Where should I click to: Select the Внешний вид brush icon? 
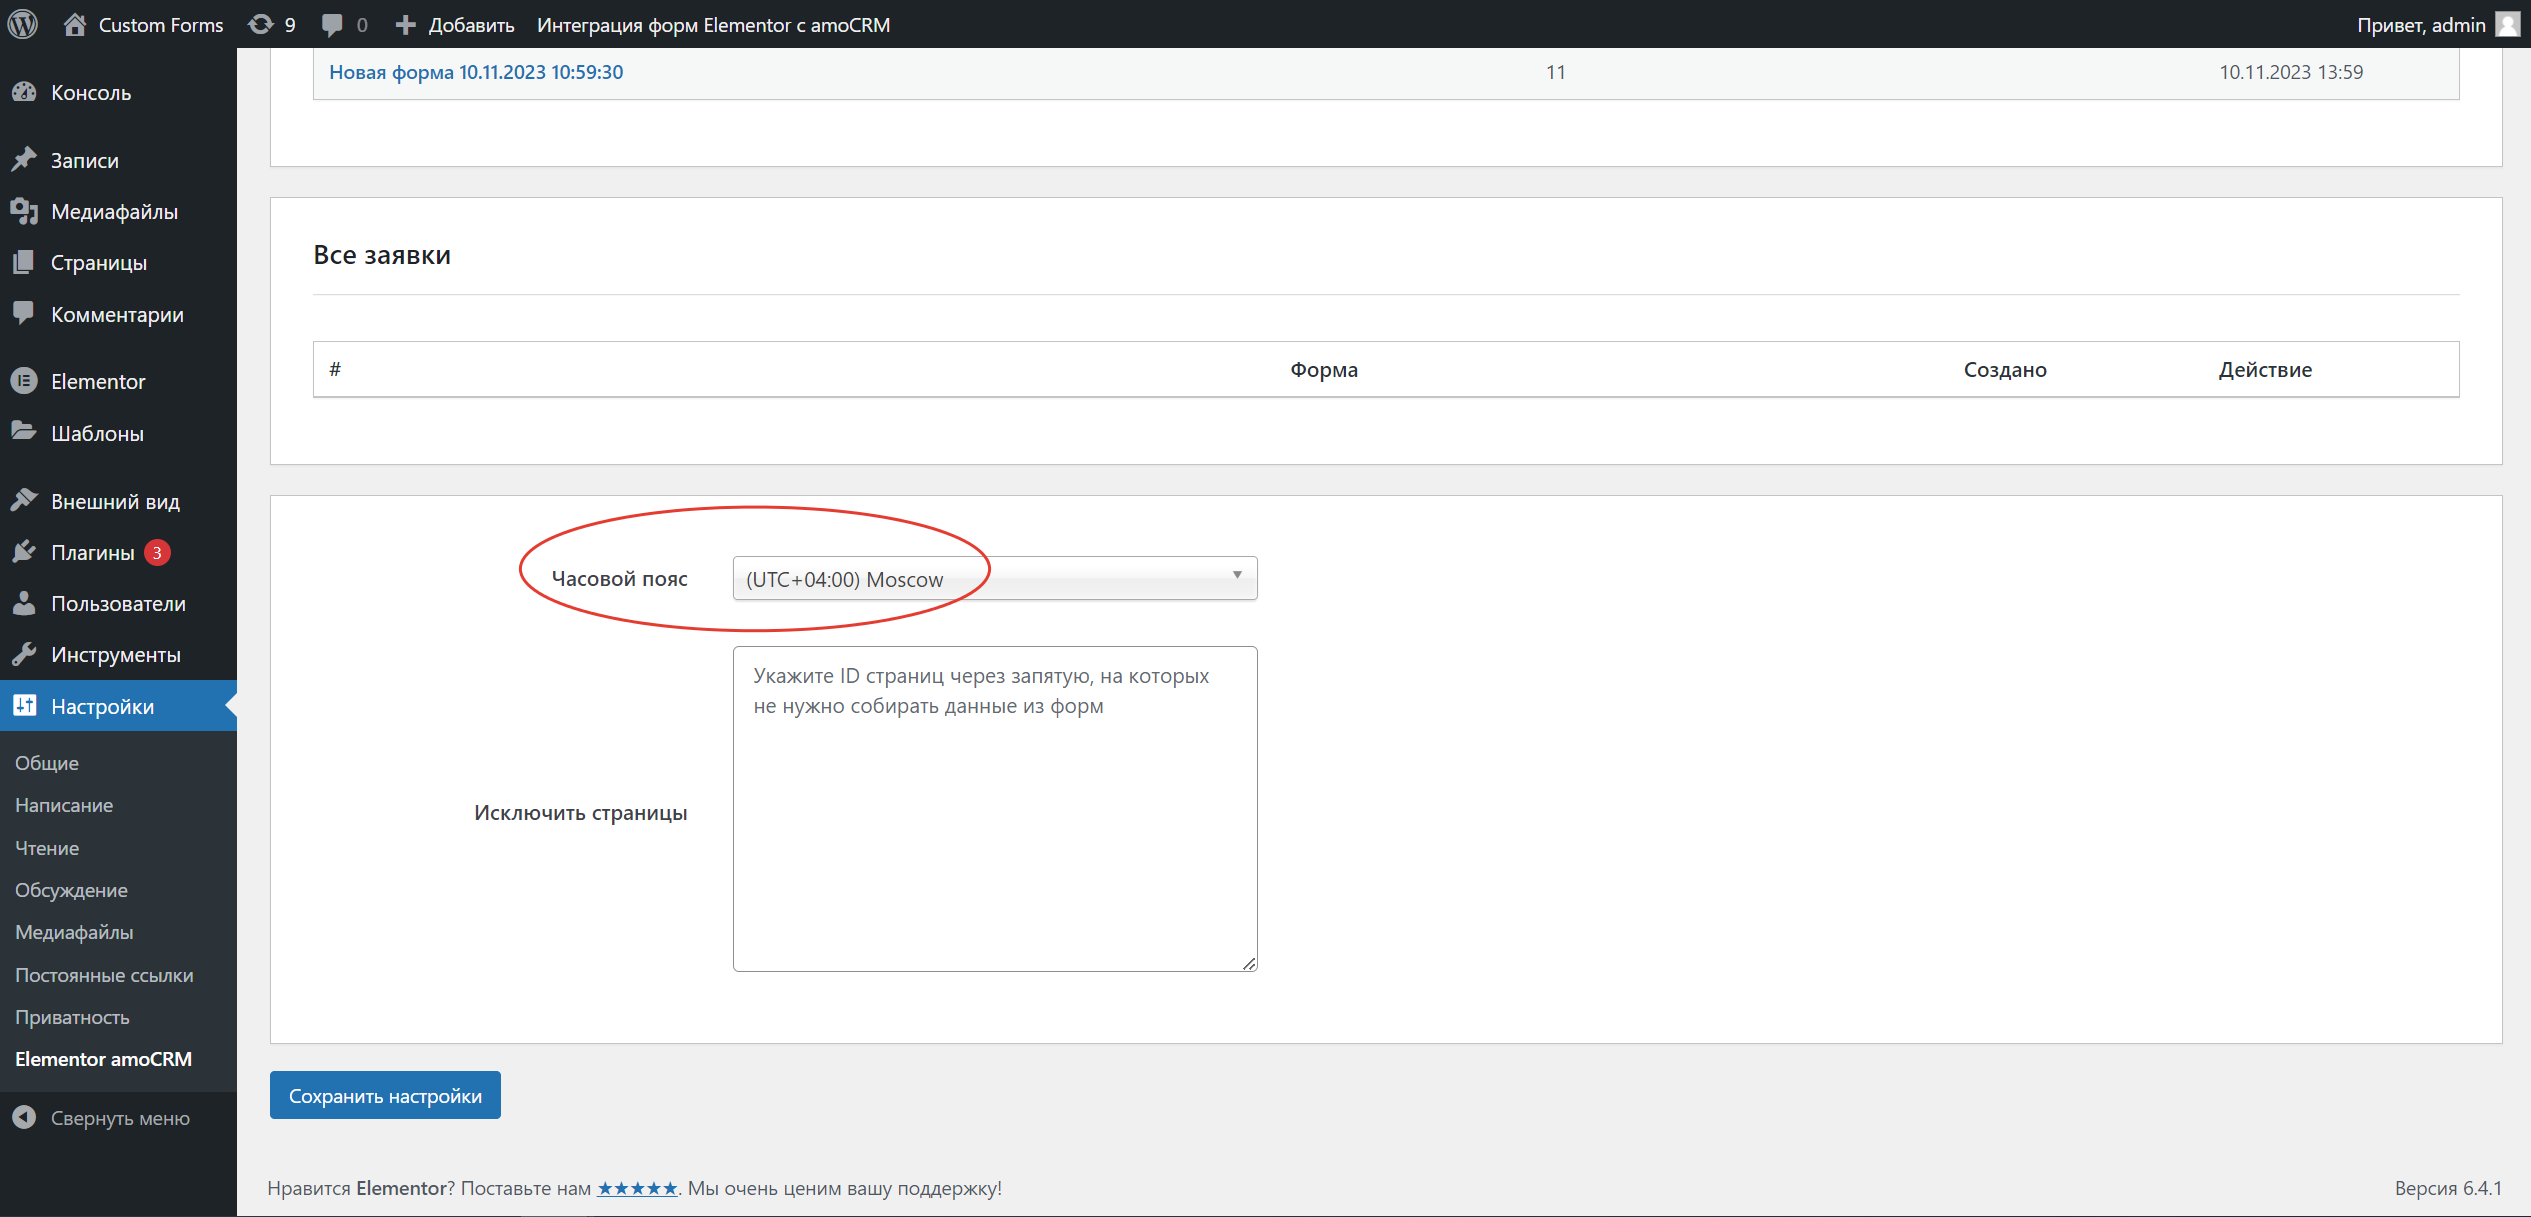pyautogui.click(x=24, y=500)
